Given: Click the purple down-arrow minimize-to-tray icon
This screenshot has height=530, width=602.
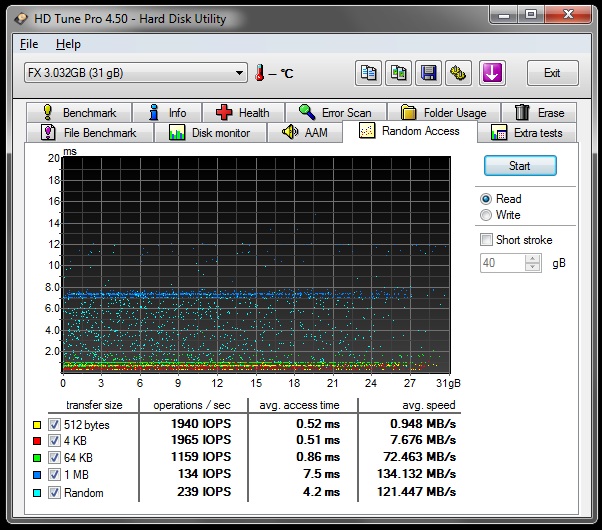Looking at the screenshot, I should pos(491,73).
